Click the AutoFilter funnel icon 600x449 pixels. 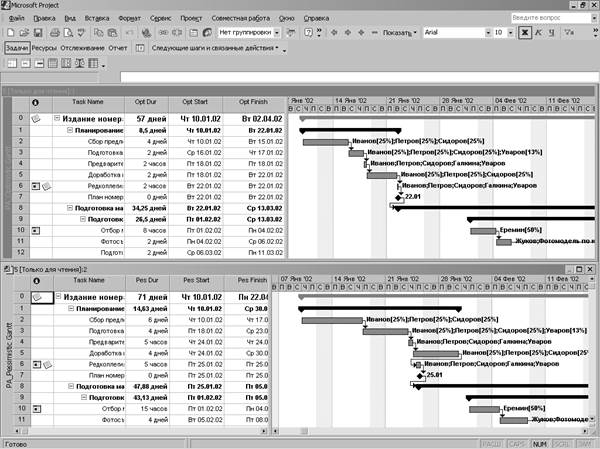569,33
